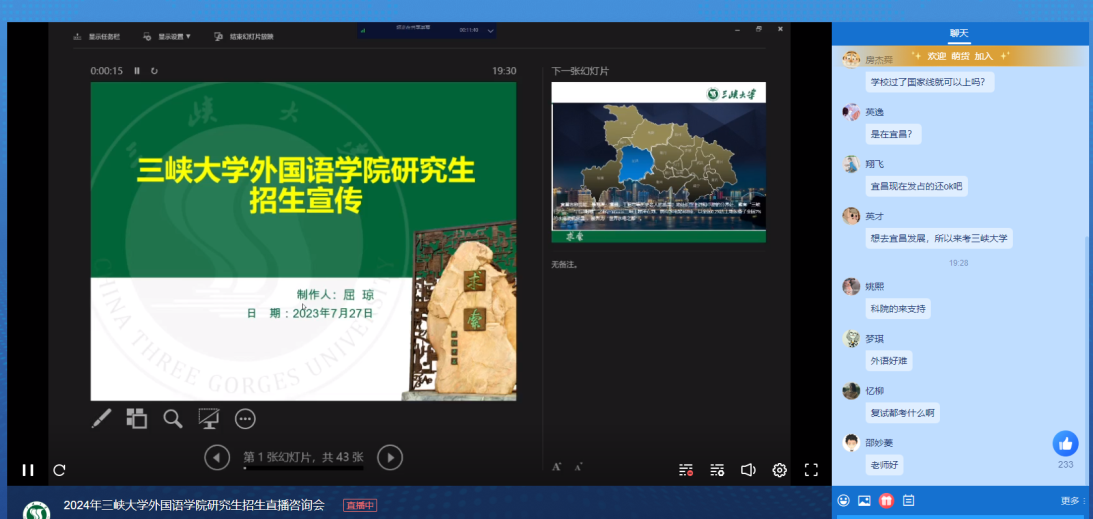Click the 无备注 notes area
1093x519 pixels.
(565, 264)
